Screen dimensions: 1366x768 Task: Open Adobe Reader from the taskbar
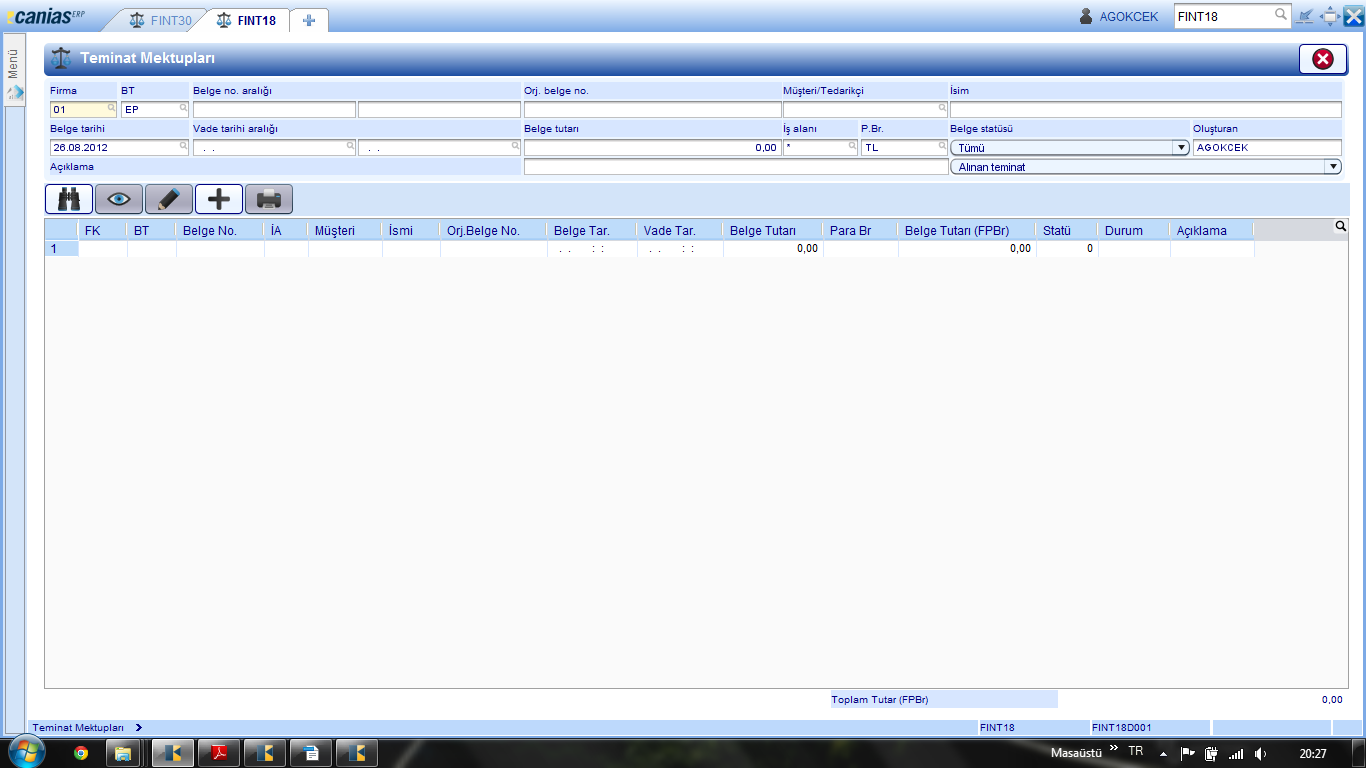pyautogui.click(x=219, y=753)
